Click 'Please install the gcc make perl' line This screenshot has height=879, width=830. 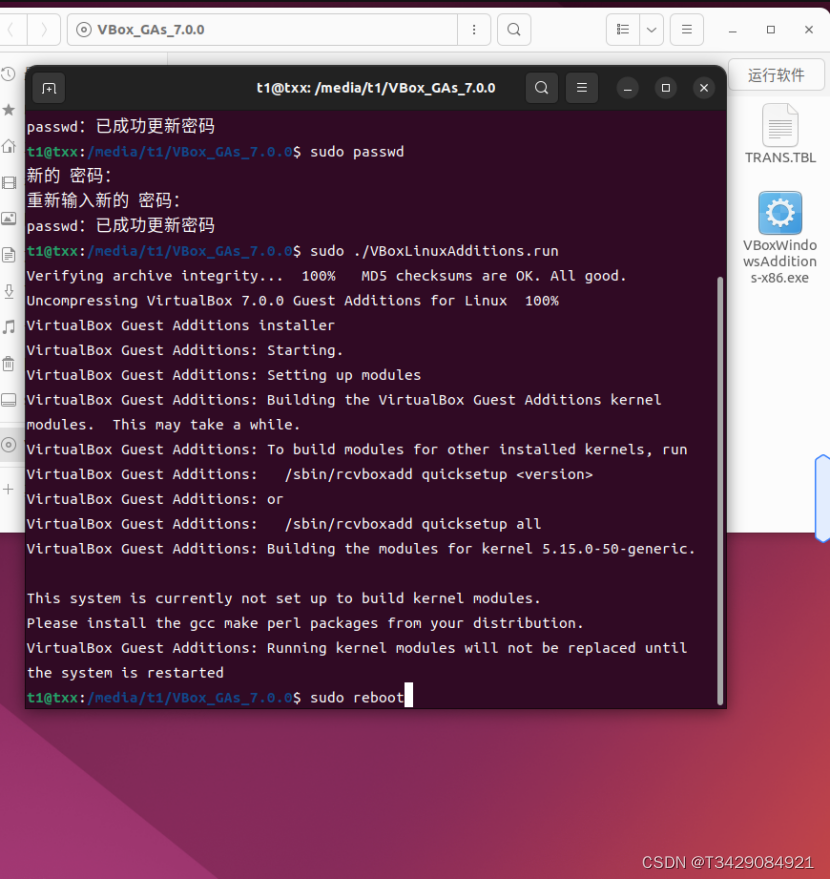pyautogui.click(x=305, y=623)
